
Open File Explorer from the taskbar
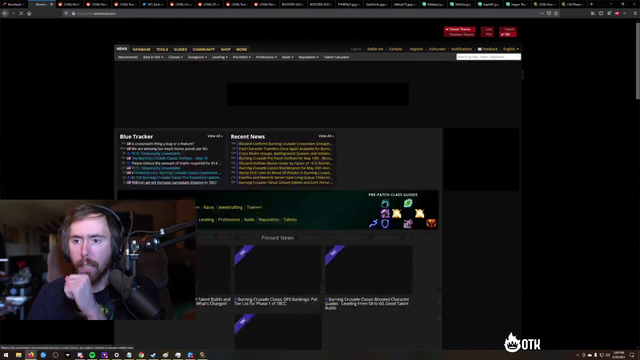click(x=18, y=355)
